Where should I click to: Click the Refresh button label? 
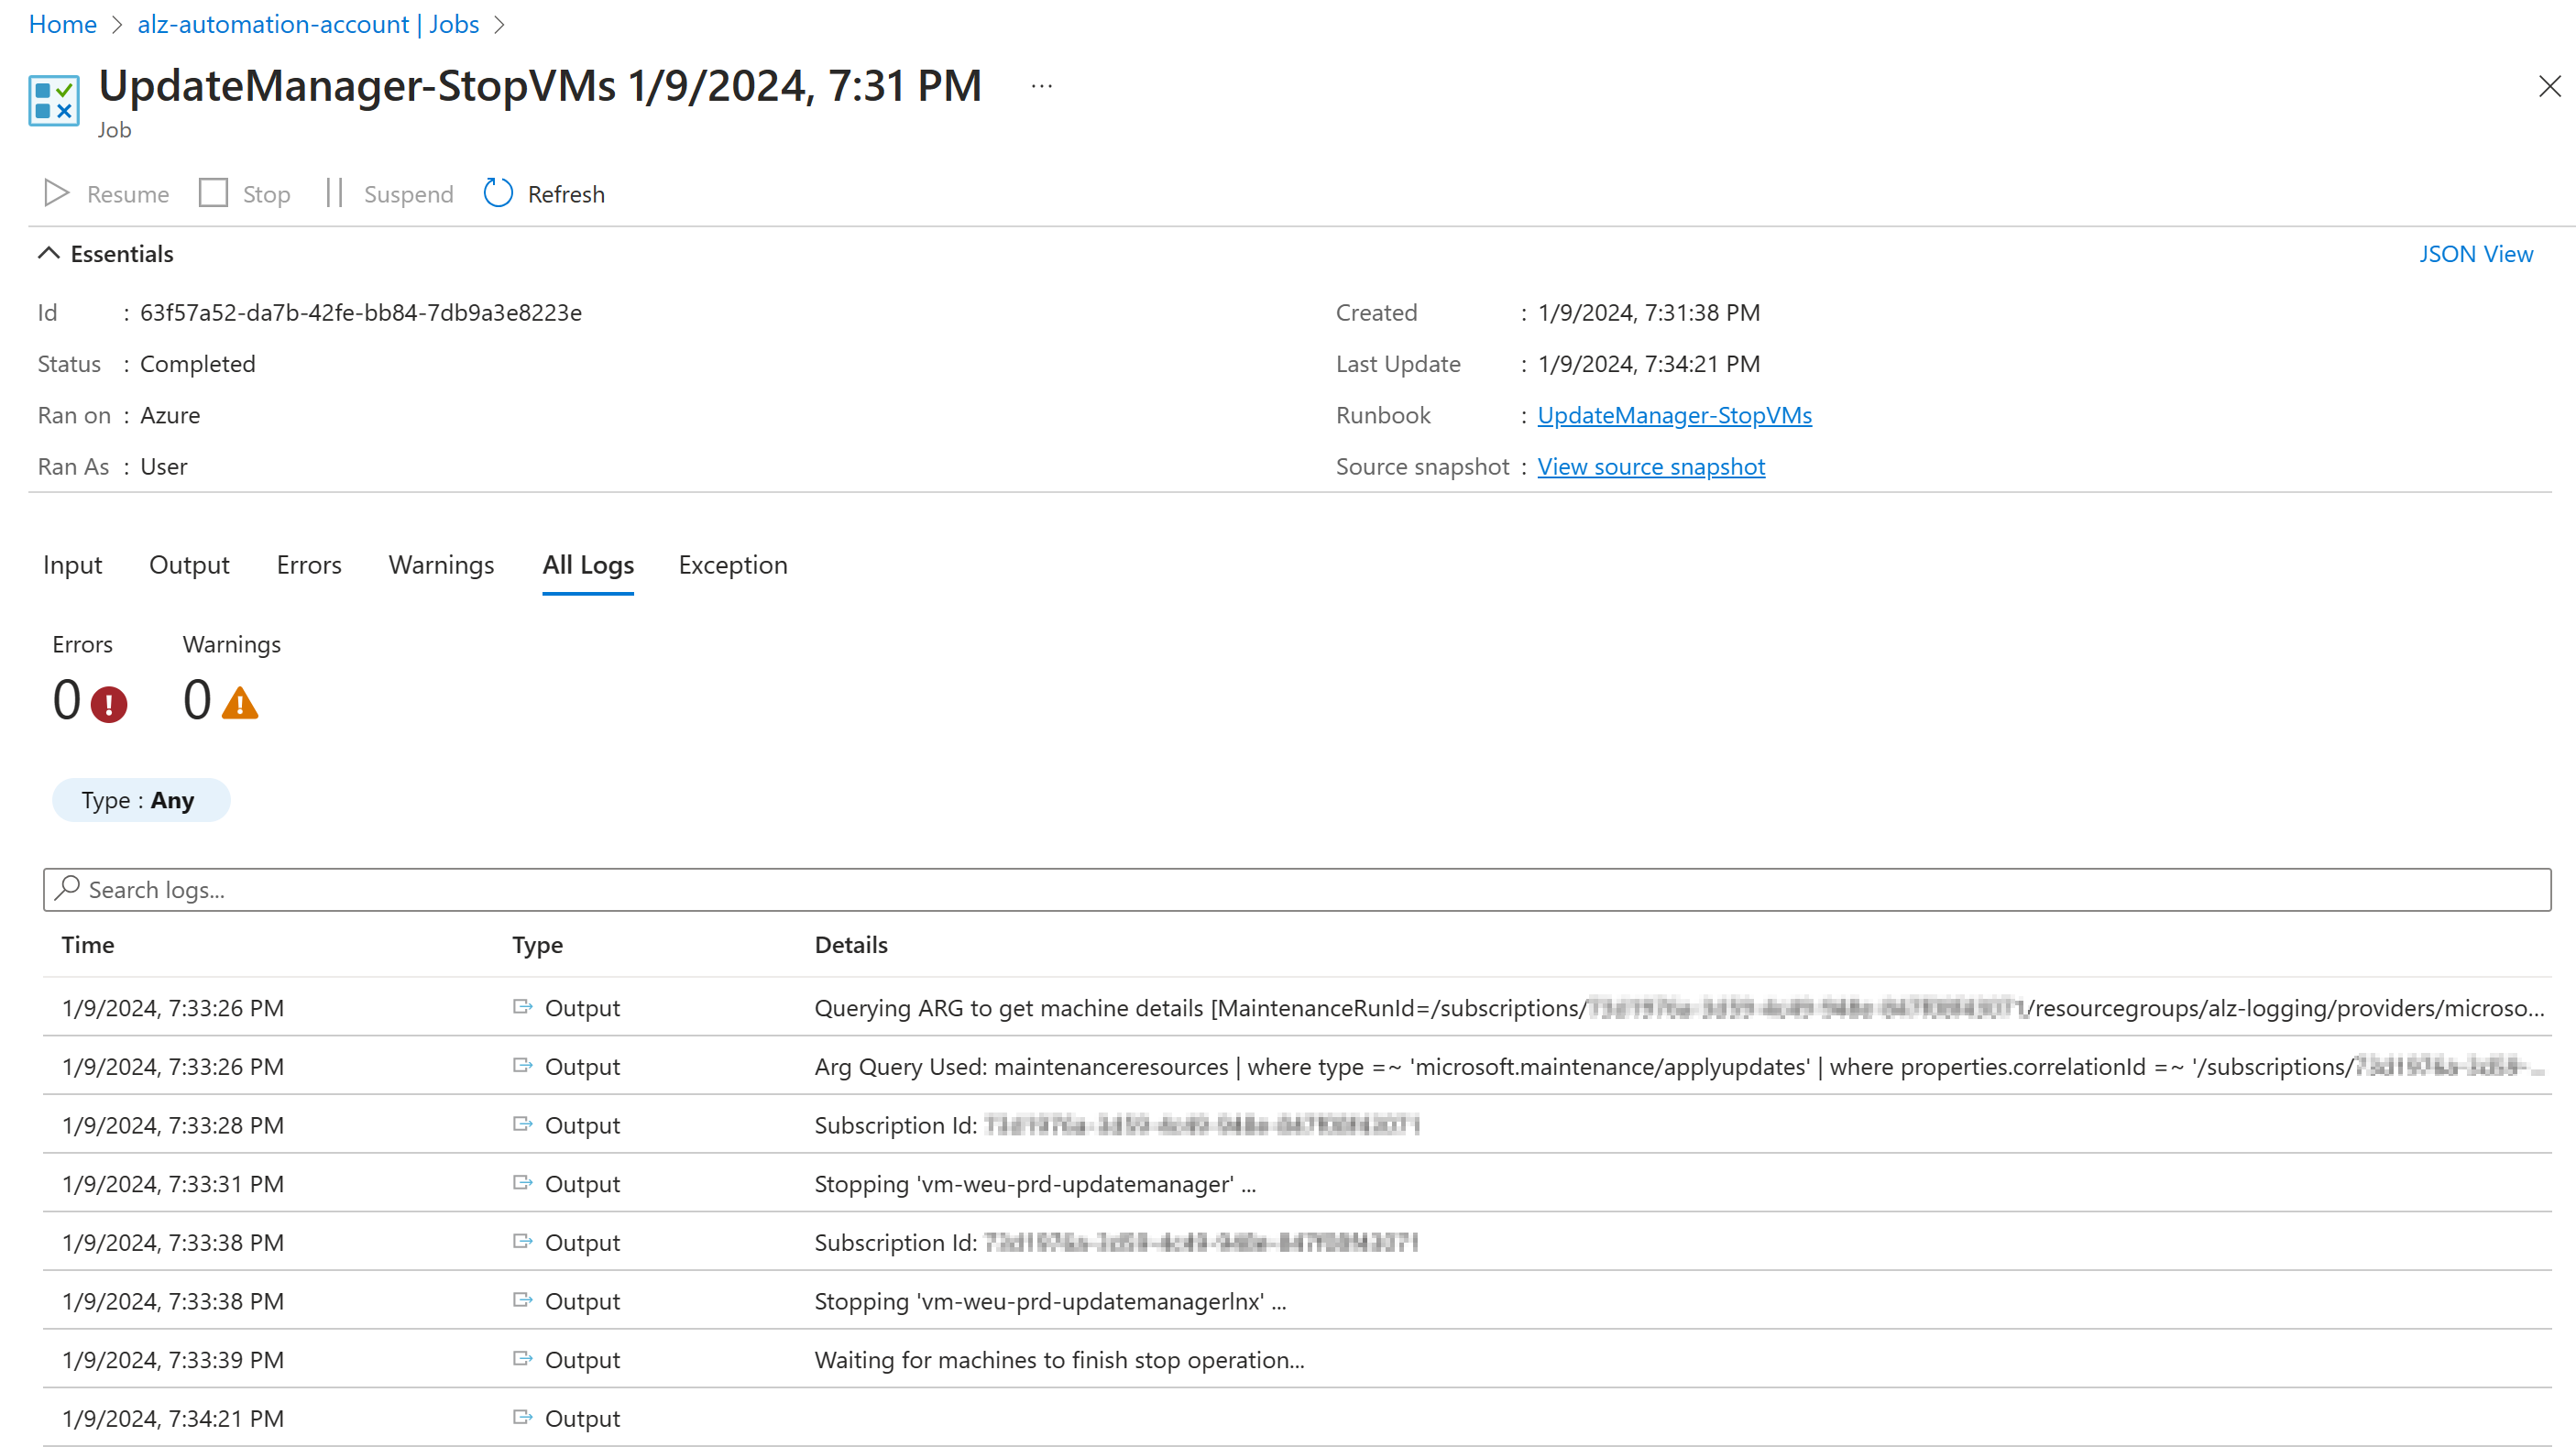point(566,194)
